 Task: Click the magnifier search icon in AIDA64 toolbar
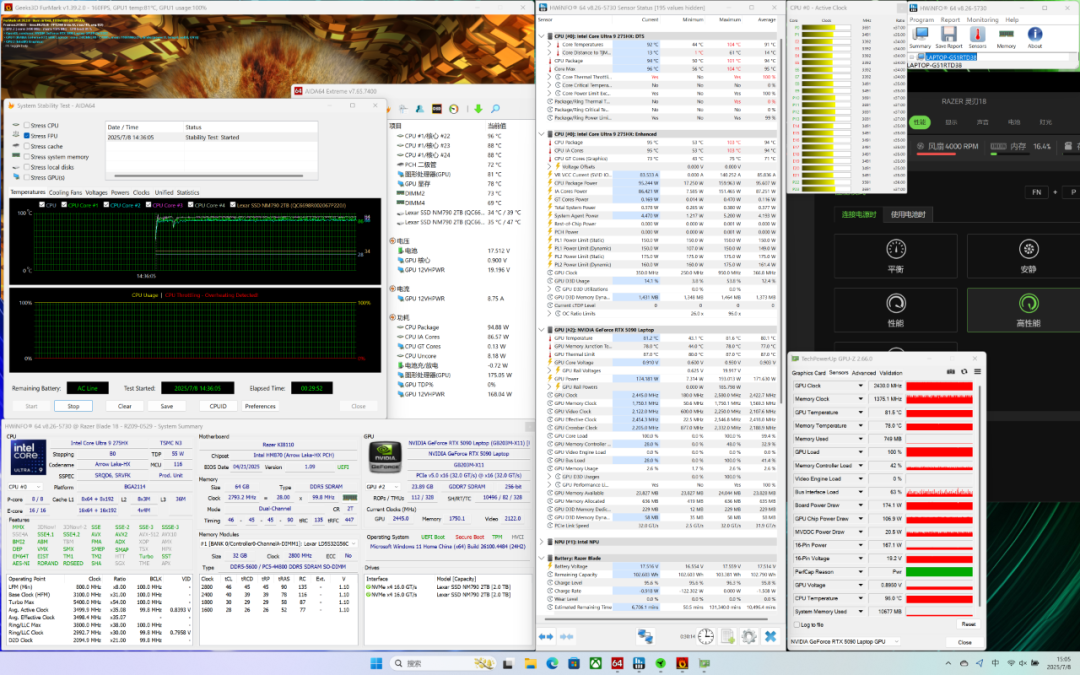click(x=495, y=109)
